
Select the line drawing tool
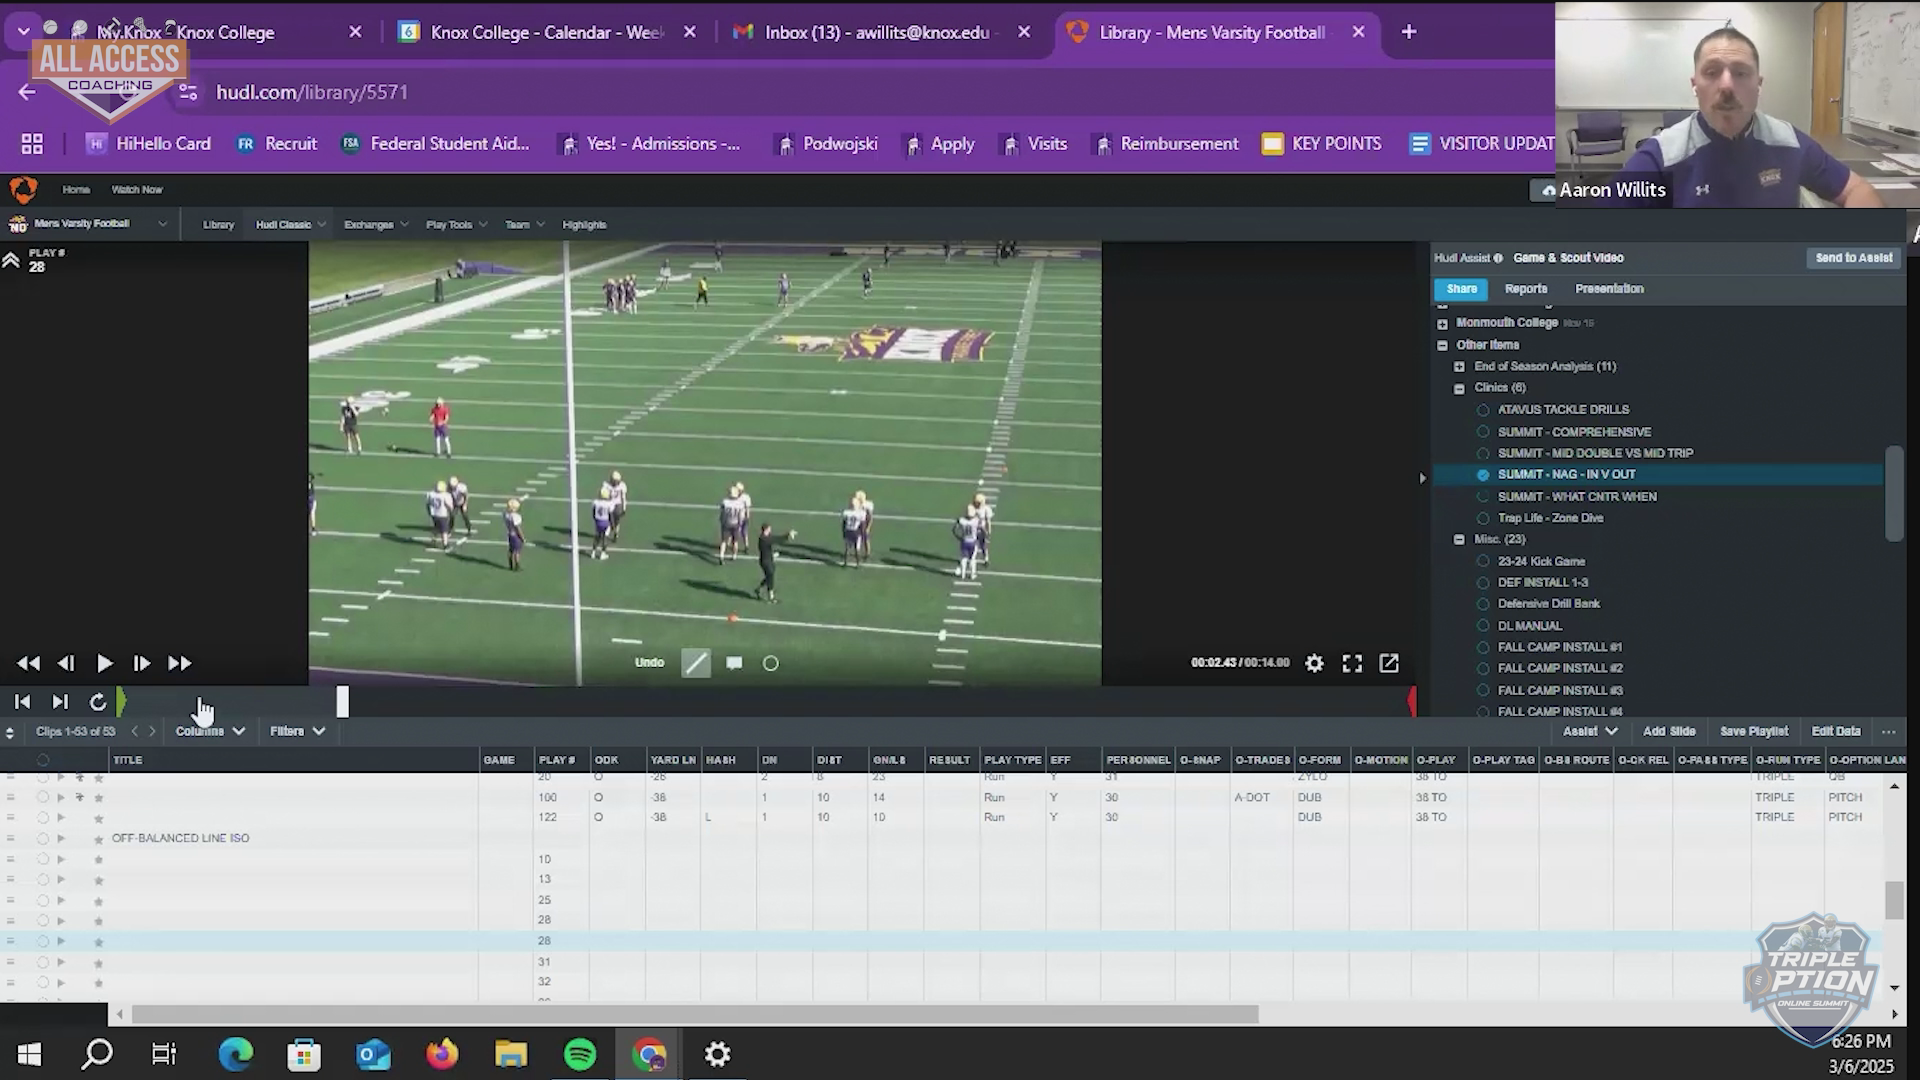point(696,663)
